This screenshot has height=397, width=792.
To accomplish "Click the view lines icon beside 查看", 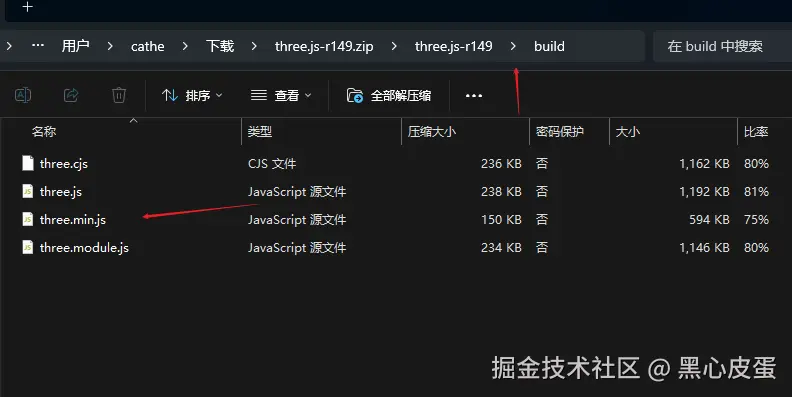I will [259, 95].
